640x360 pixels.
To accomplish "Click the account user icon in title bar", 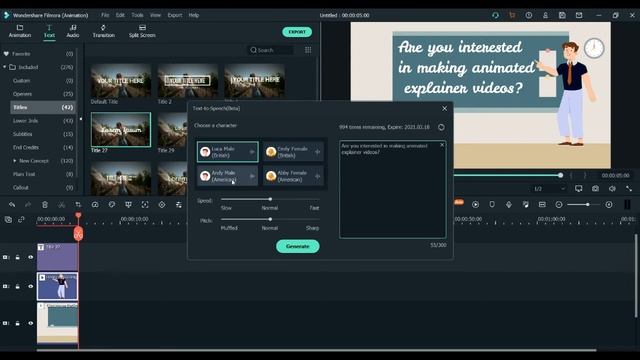I will coord(545,15).
